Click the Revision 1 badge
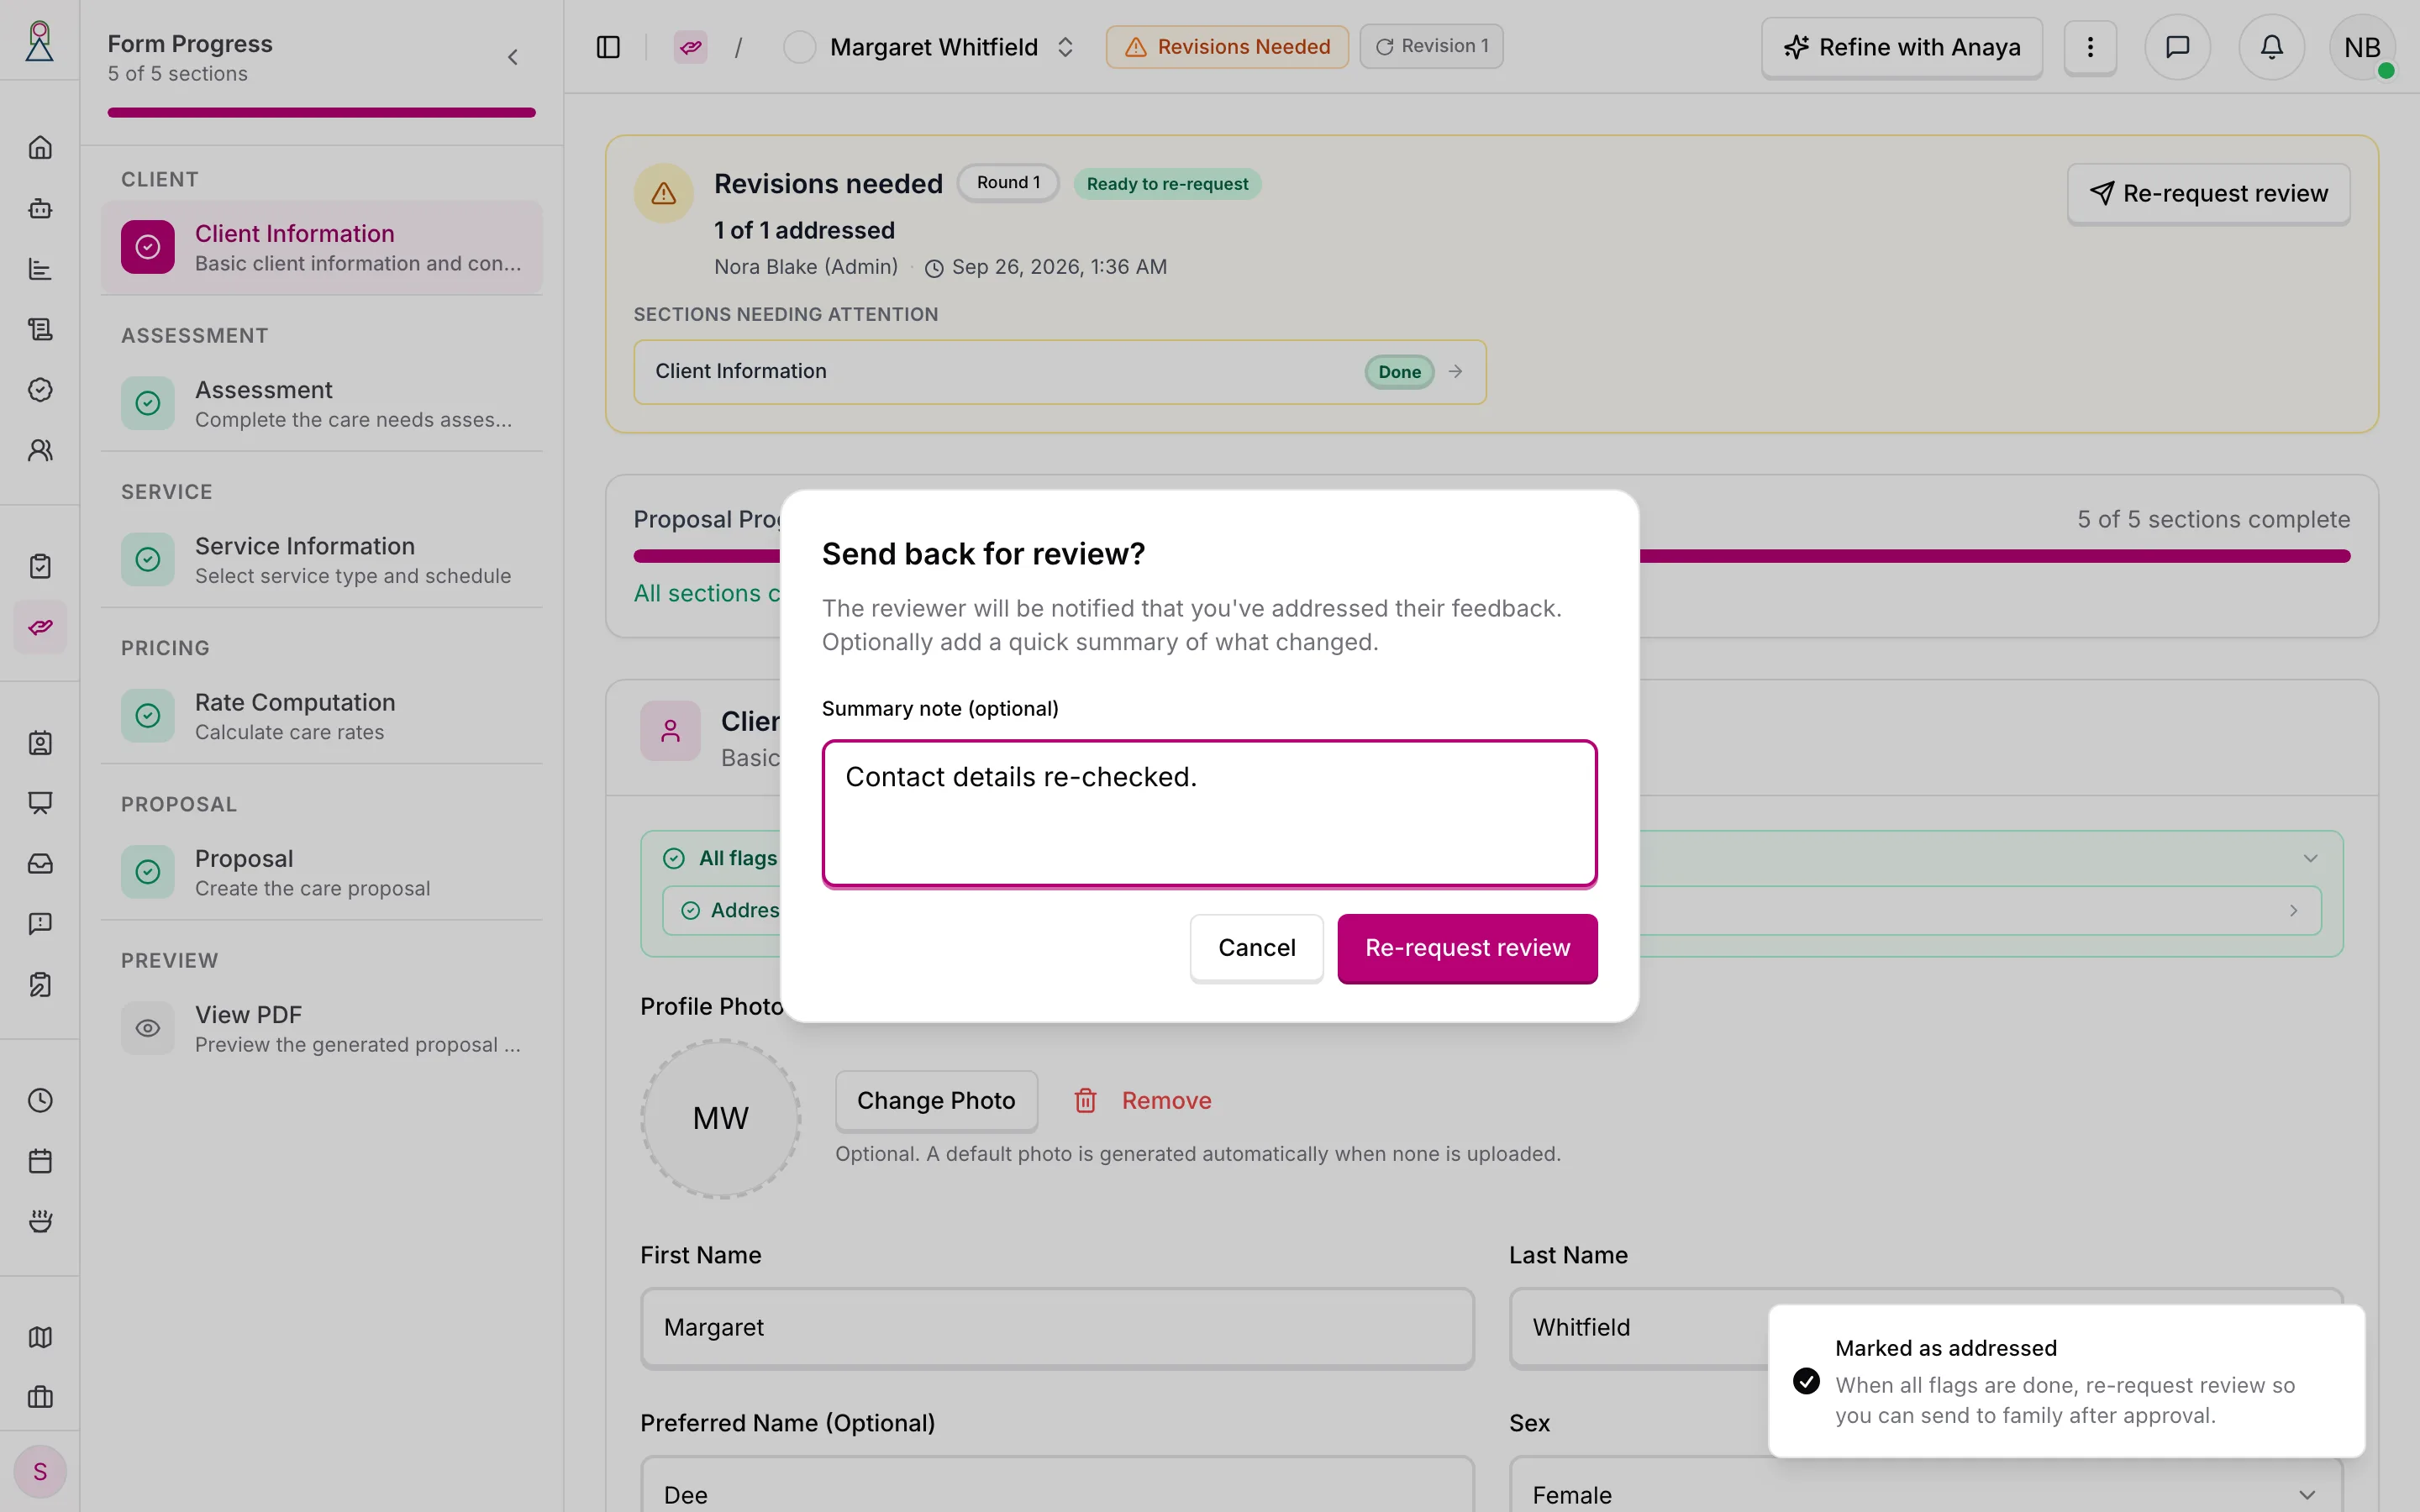The width and height of the screenshot is (2420, 1512). click(1431, 46)
